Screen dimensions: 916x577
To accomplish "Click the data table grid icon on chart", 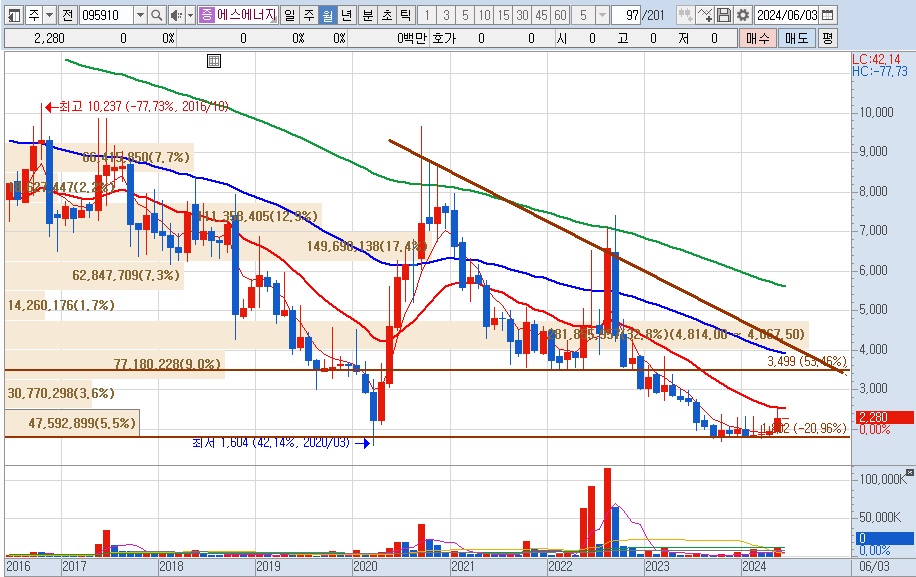I will (214, 61).
